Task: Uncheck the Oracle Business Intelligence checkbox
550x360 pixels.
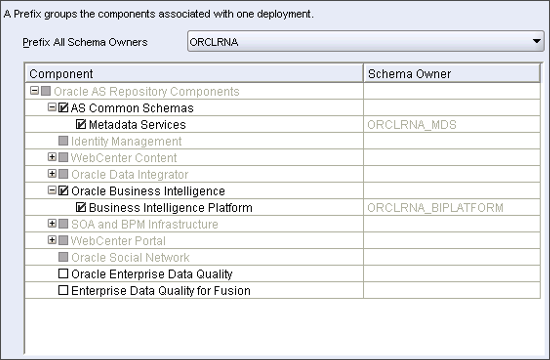Action: point(63,191)
